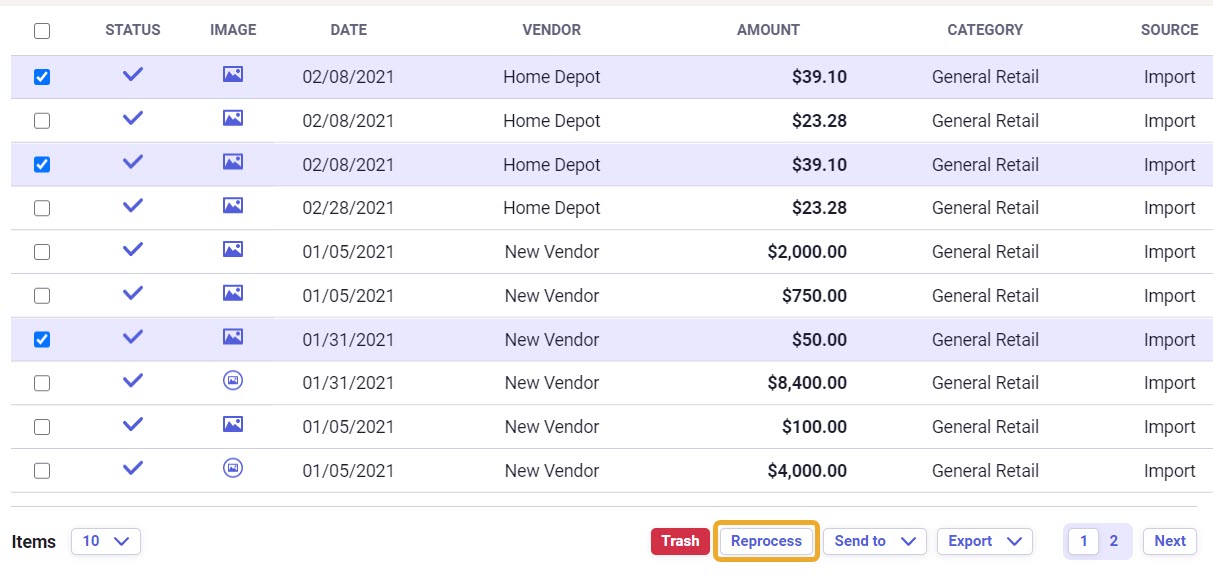Uncheck the $50.00 New Vendor row checkbox

tap(42, 340)
